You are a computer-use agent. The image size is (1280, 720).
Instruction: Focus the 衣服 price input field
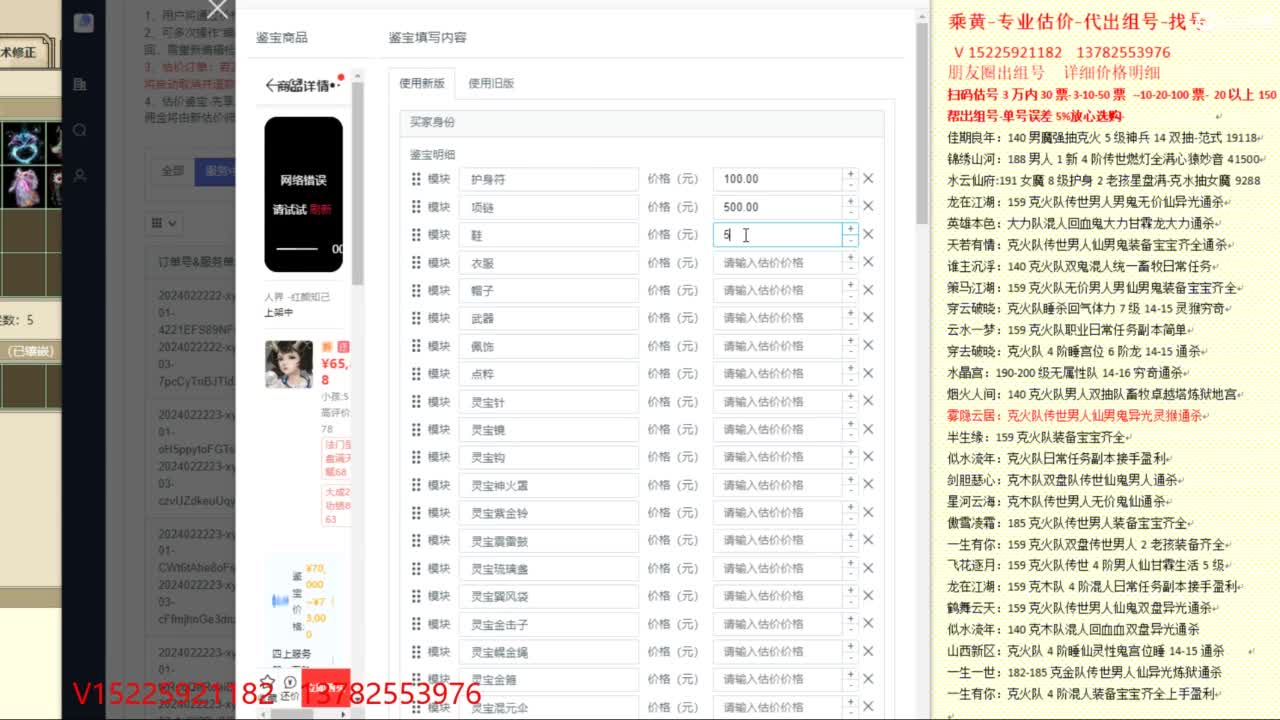tap(778, 262)
